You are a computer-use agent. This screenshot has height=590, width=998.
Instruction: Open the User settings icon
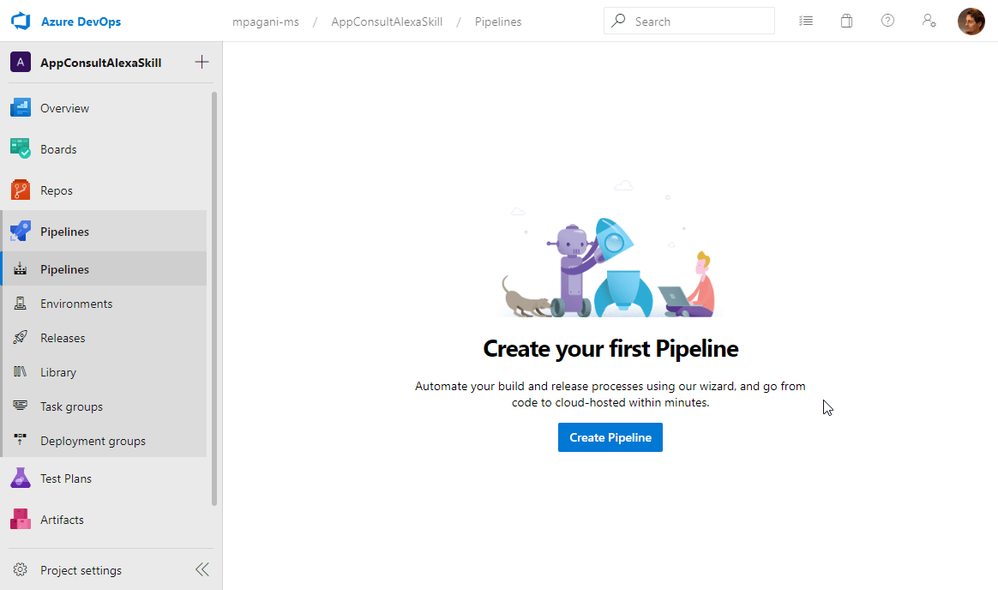pyautogui.click(x=929, y=21)
